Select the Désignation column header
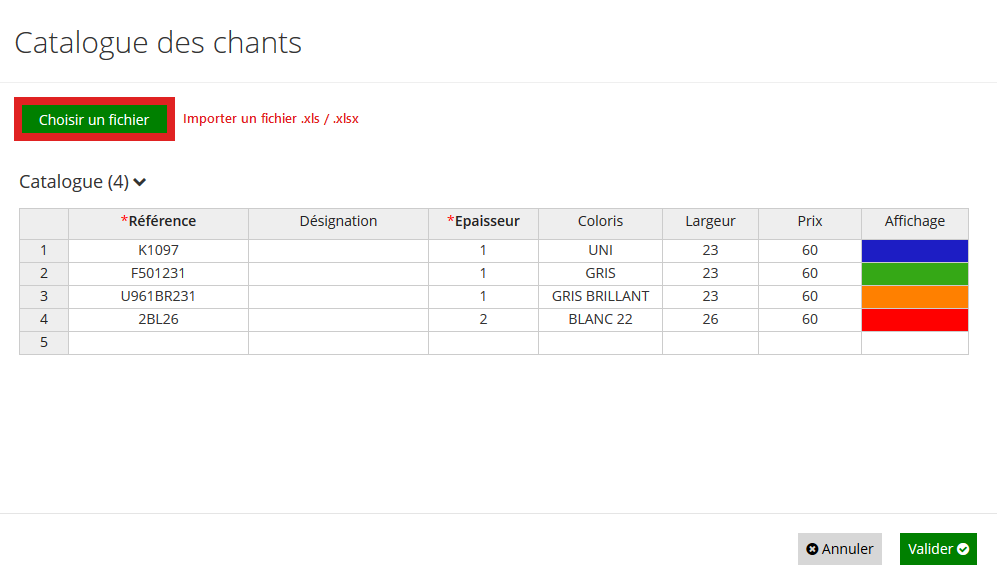 338,221
